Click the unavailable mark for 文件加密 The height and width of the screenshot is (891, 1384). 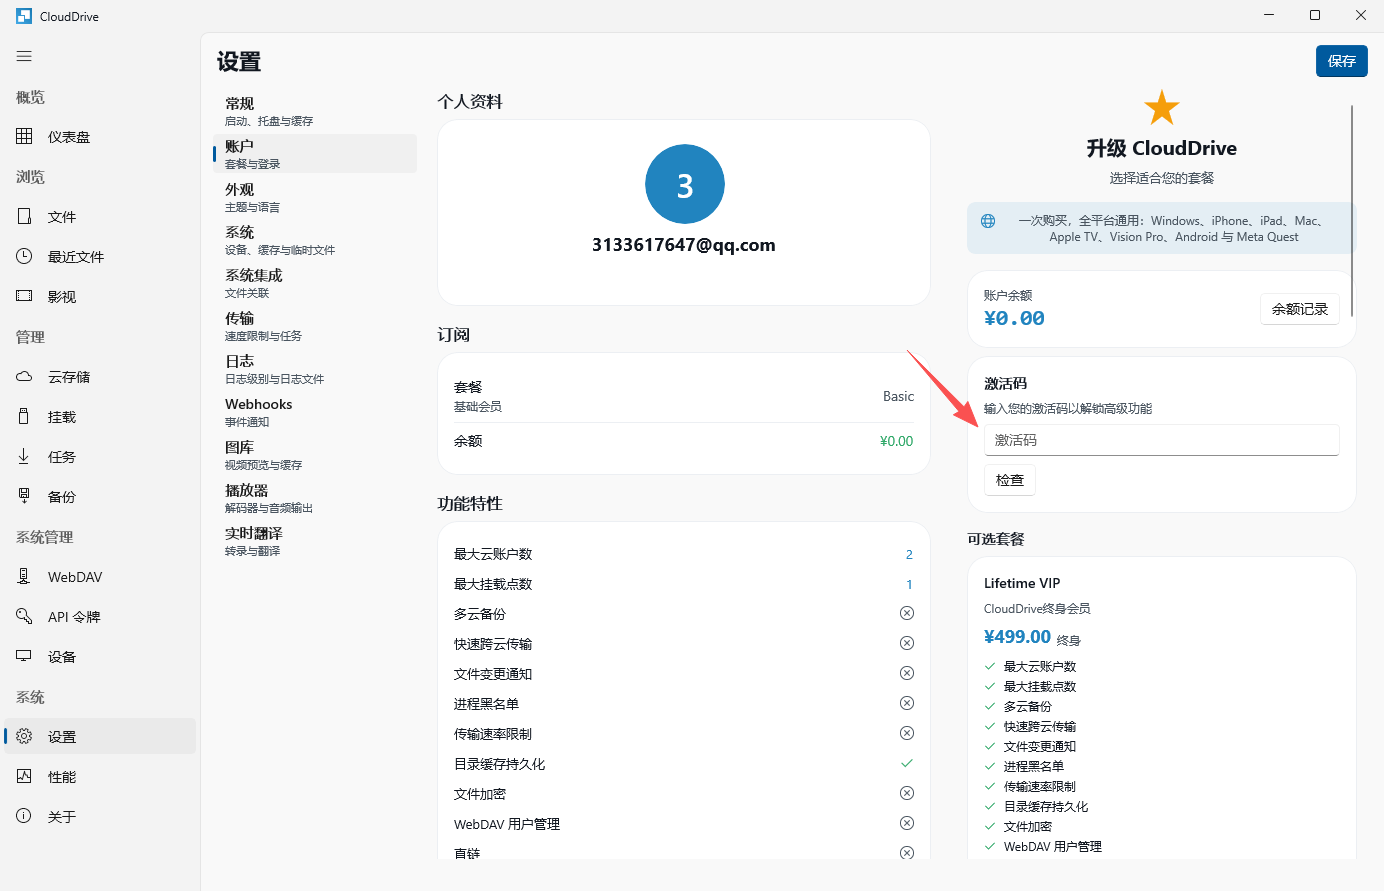pos(907,793)
